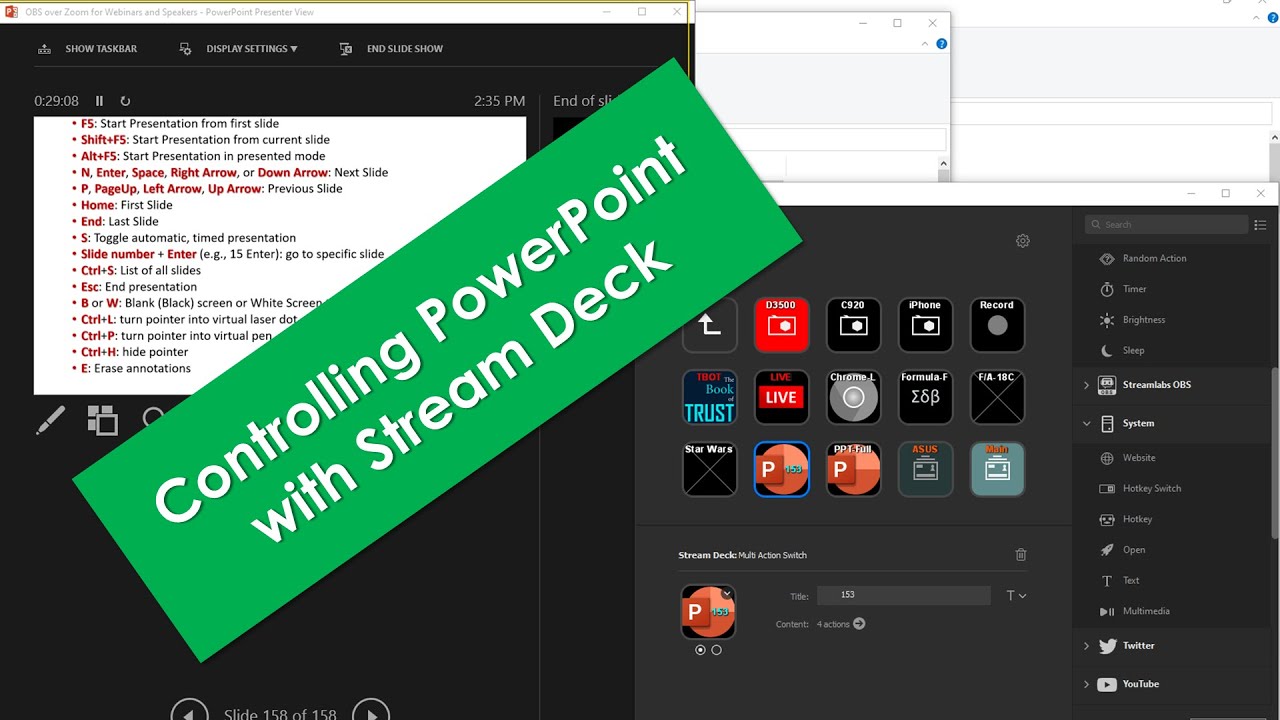
Task: Expand the Streamlabs OBS category
Action: pyautogui.click(x=1087, y=385)
